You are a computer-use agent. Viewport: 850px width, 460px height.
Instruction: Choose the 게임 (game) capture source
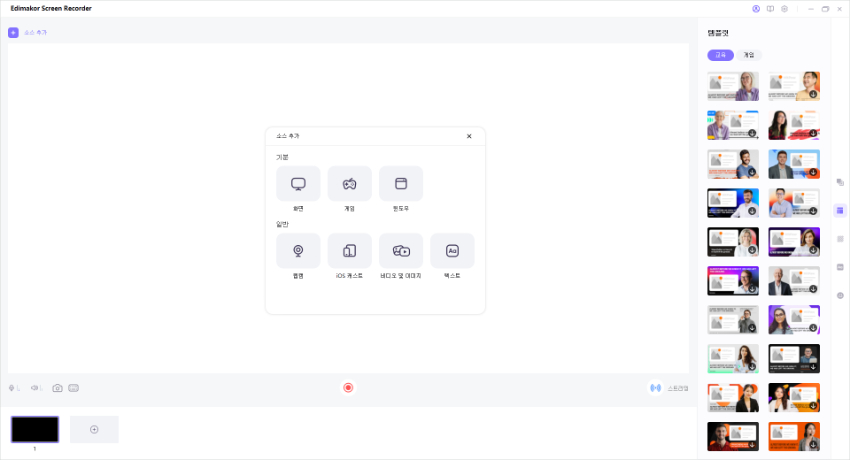tap(349, 184)
